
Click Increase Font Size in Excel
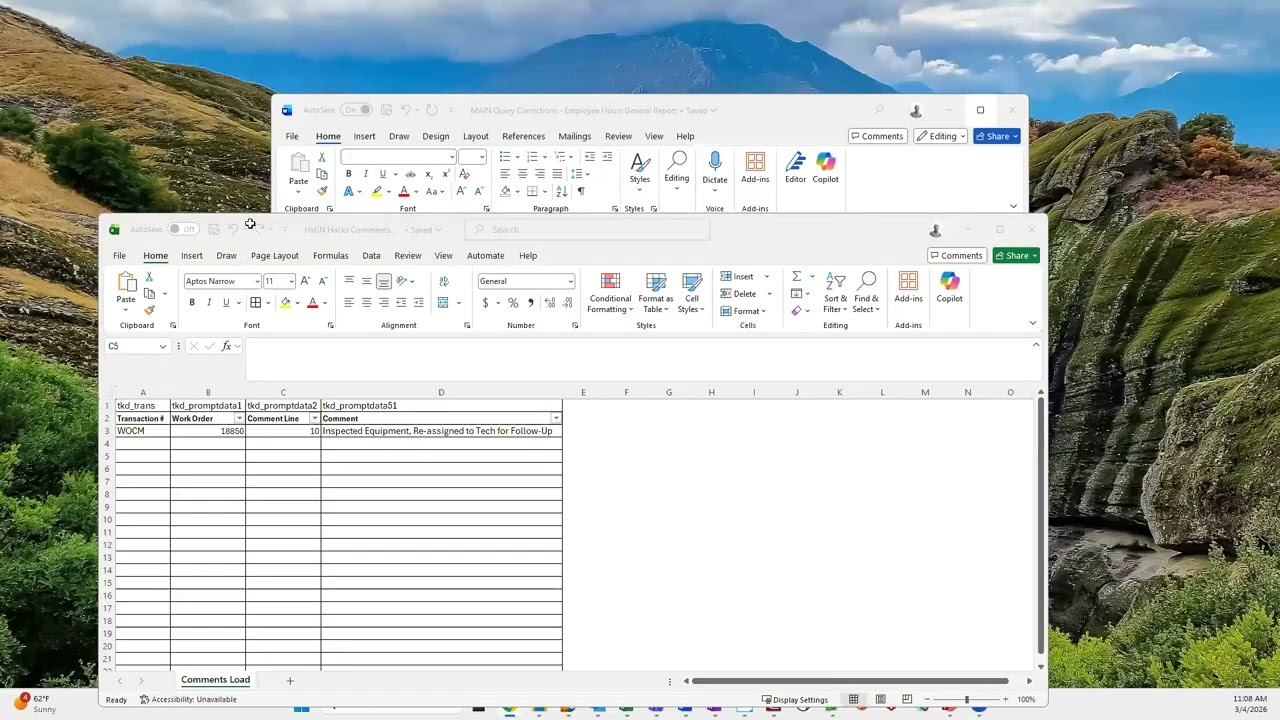[x=305, y=281]
